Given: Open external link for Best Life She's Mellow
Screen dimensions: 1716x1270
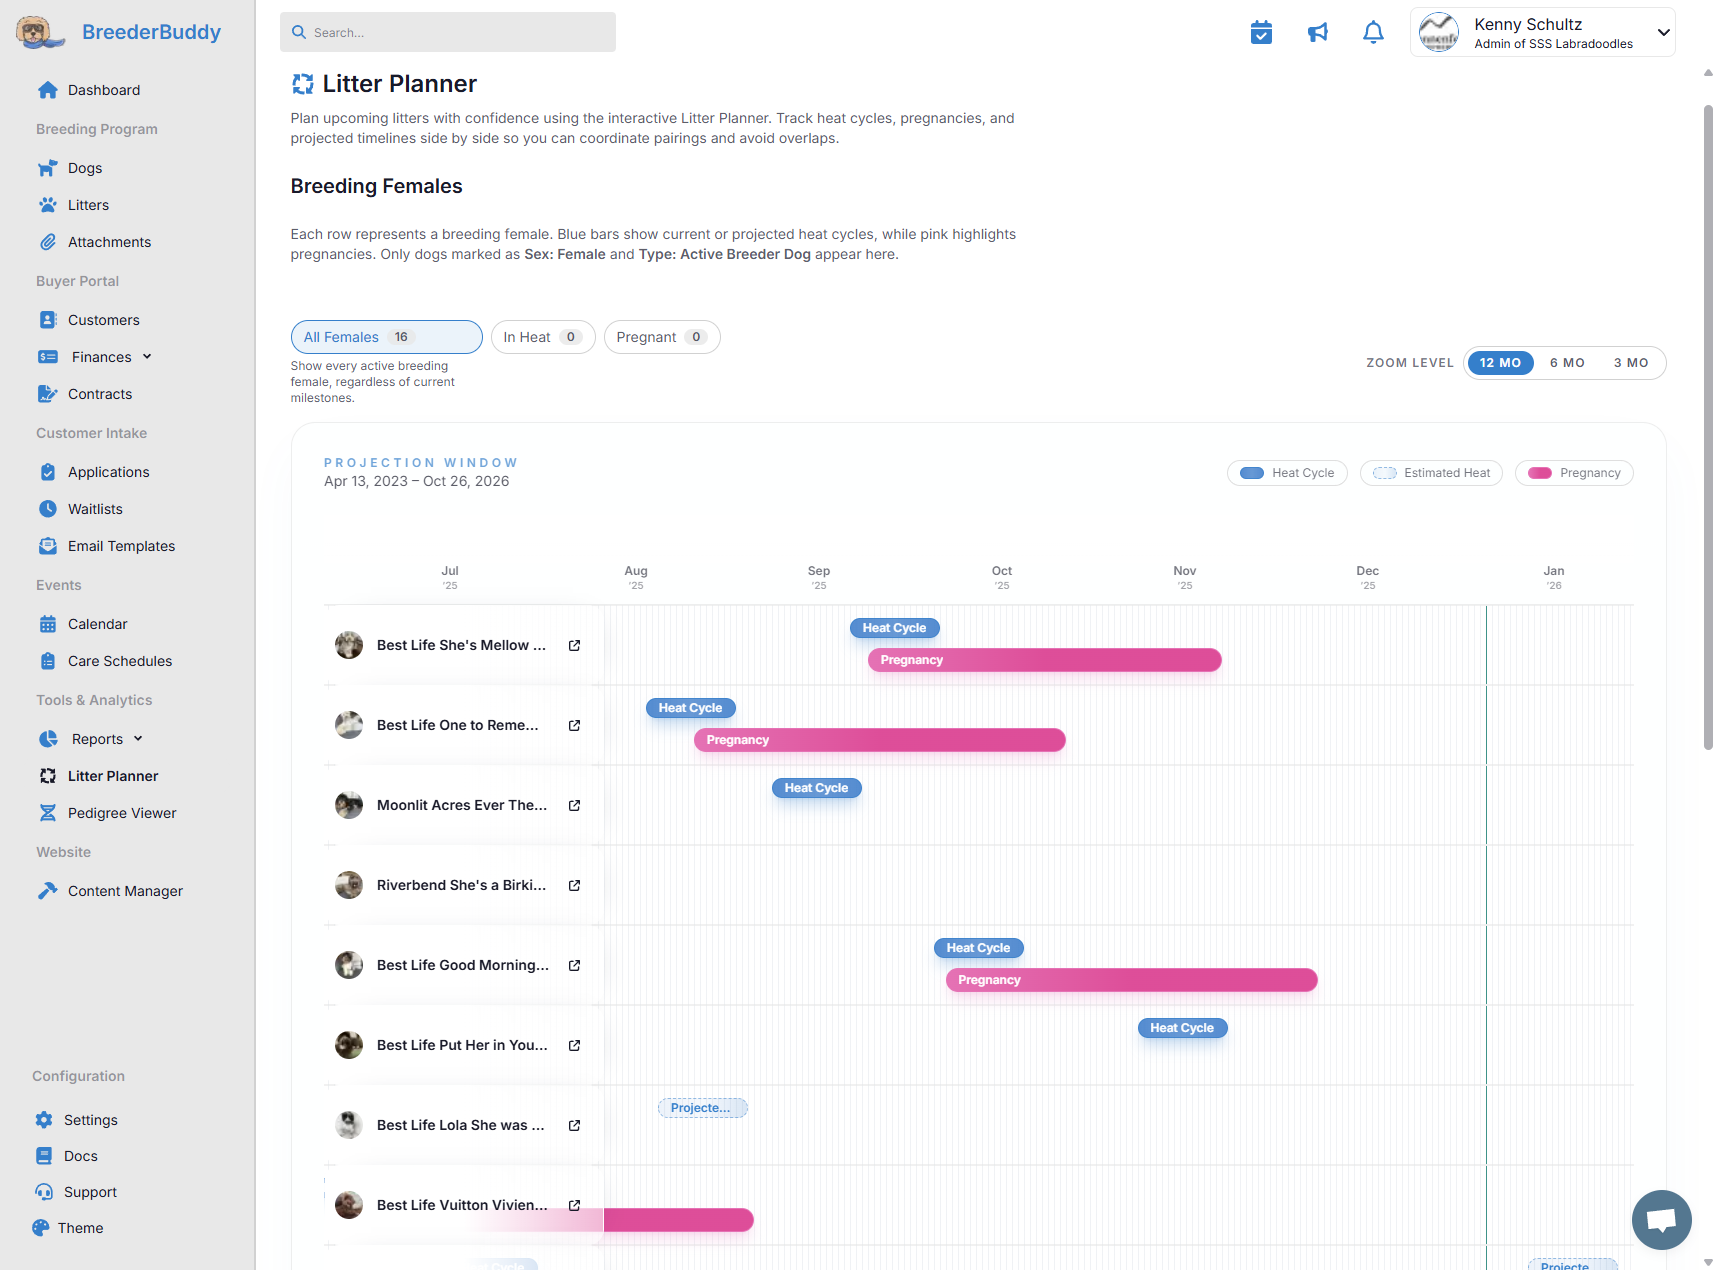Looking at the screenshot, I should coord(575,646).
